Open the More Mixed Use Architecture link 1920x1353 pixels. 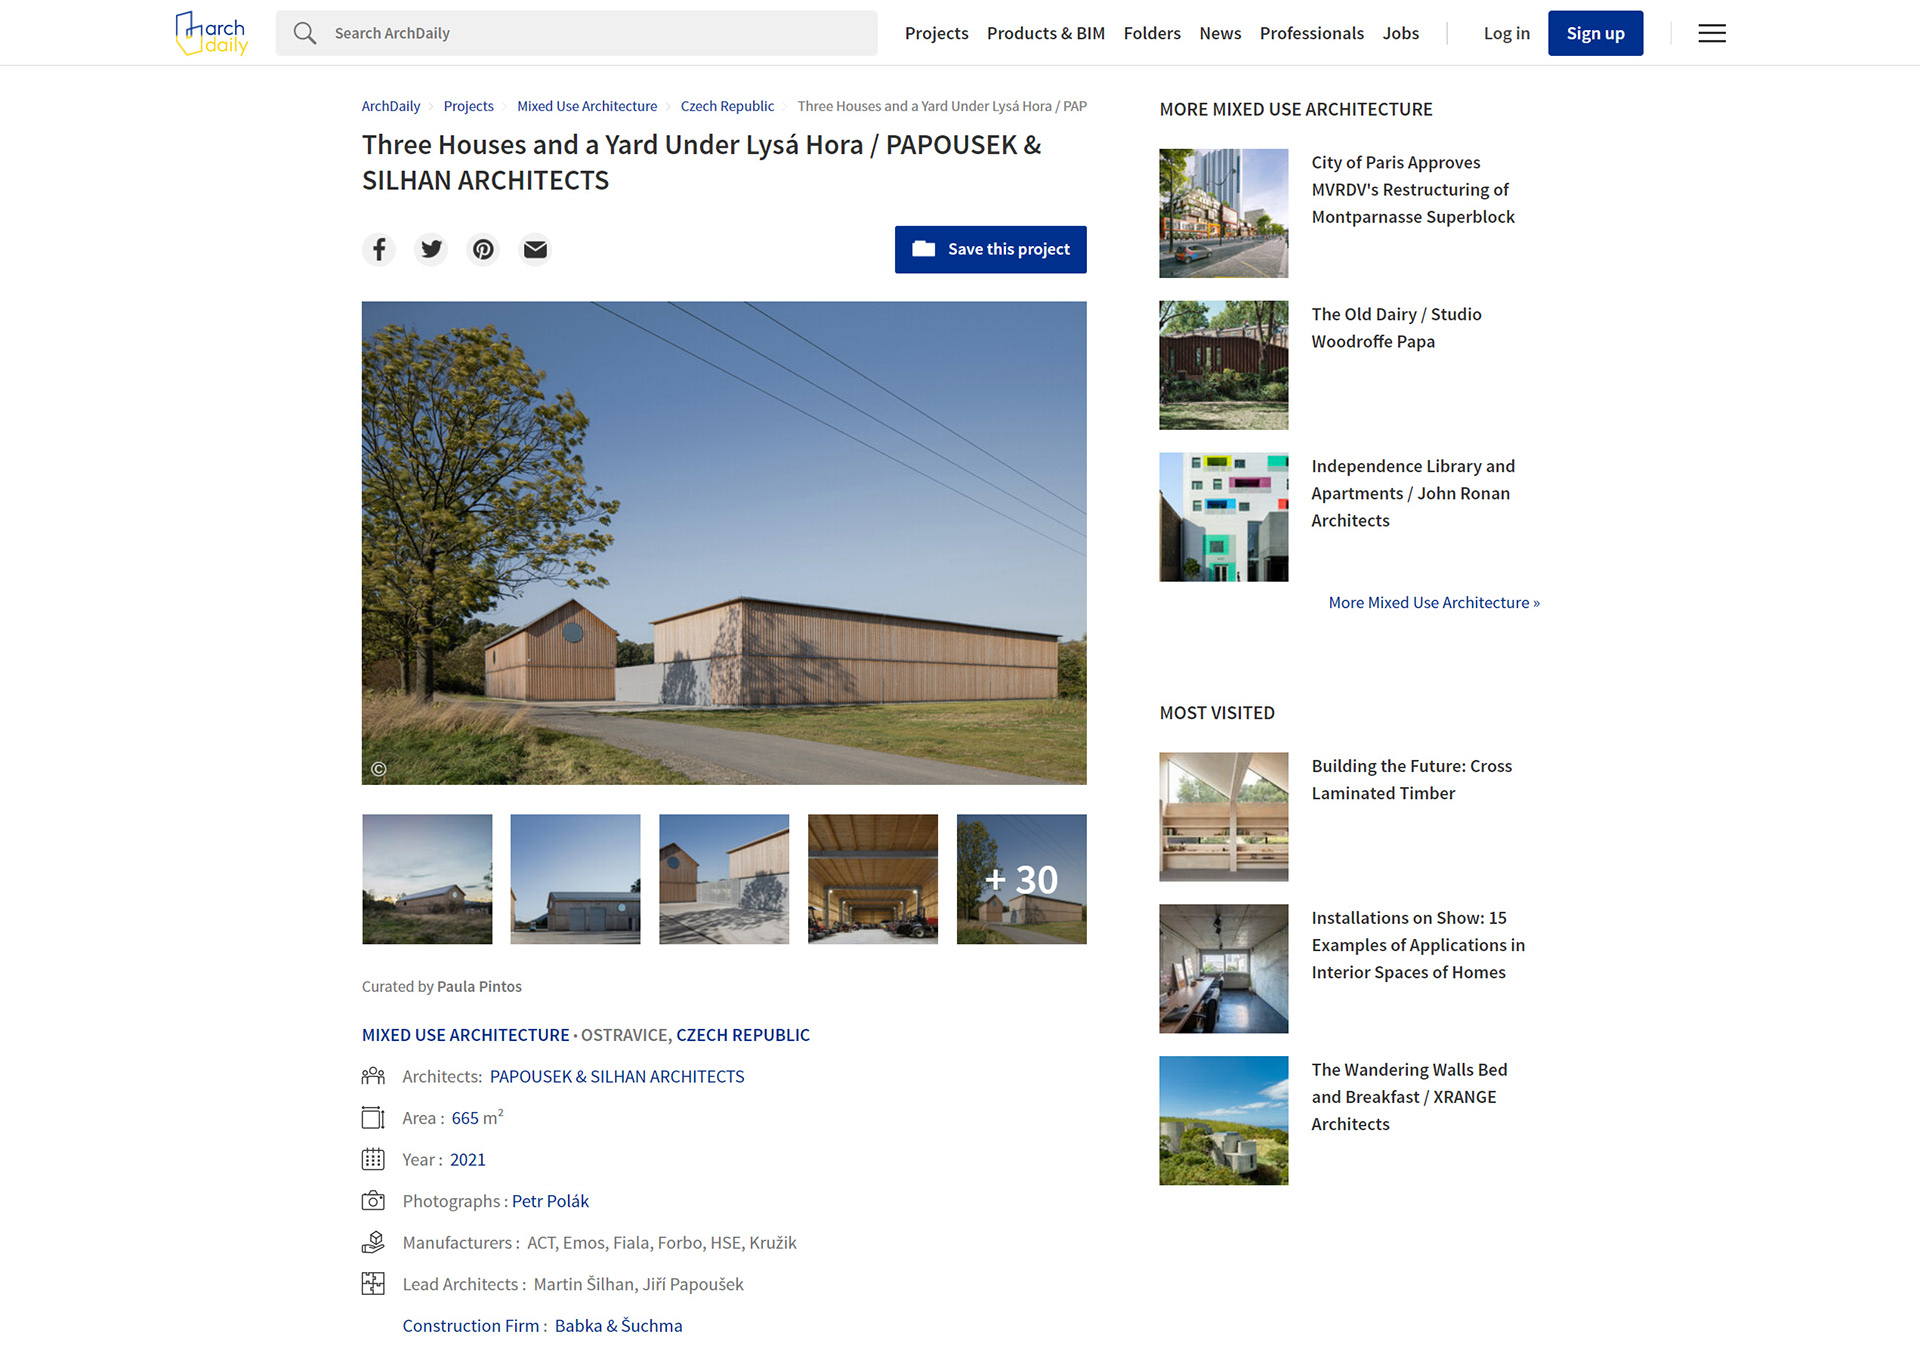(1433, 602)
